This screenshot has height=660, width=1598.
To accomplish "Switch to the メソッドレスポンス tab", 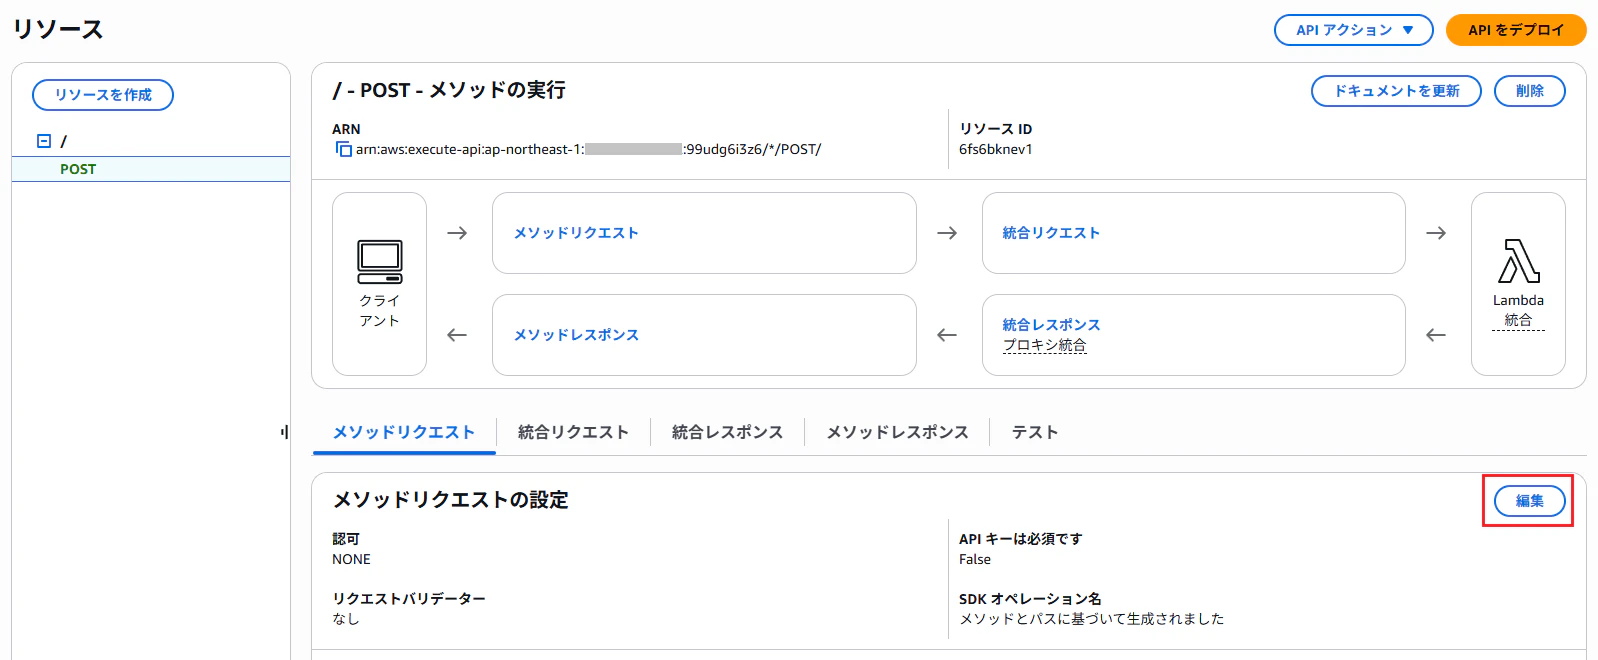I will (897, 432).
